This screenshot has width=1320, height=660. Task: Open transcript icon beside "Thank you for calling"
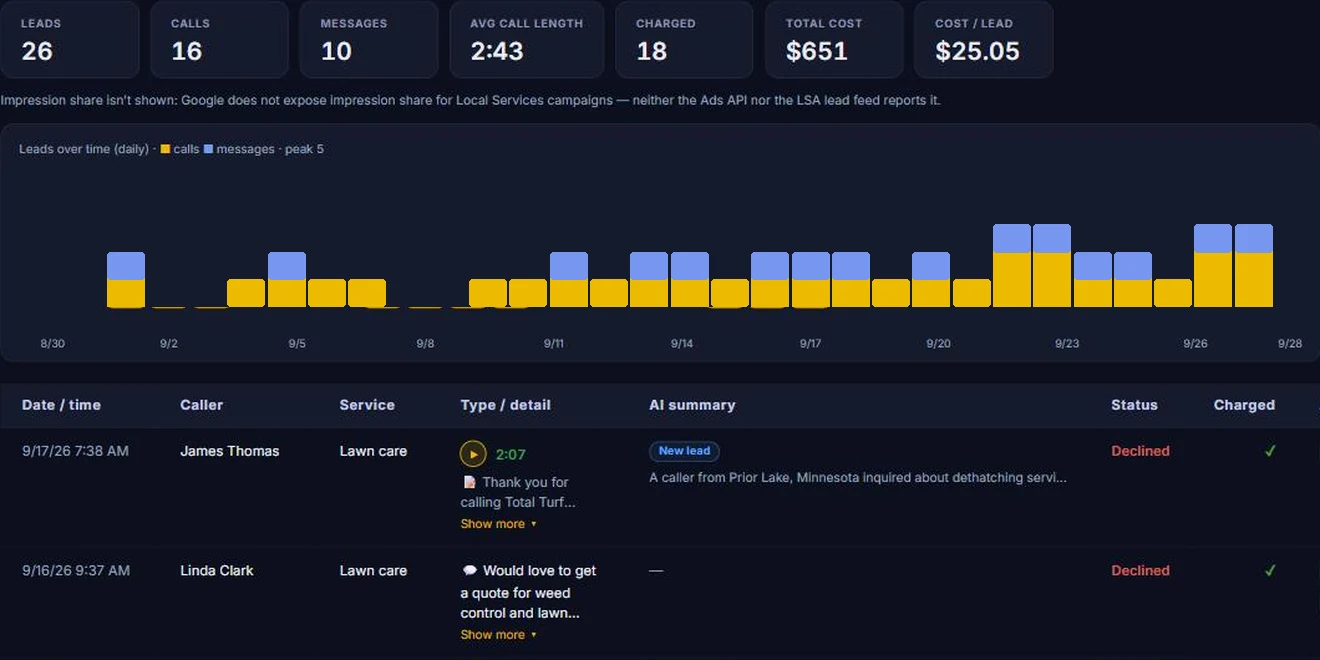click(469, 482)
